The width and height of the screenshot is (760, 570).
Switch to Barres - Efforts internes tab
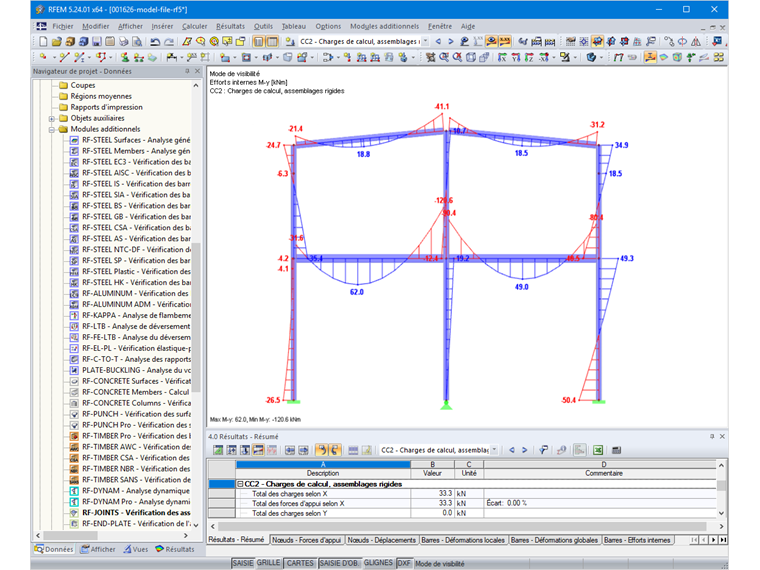point(637,540)
